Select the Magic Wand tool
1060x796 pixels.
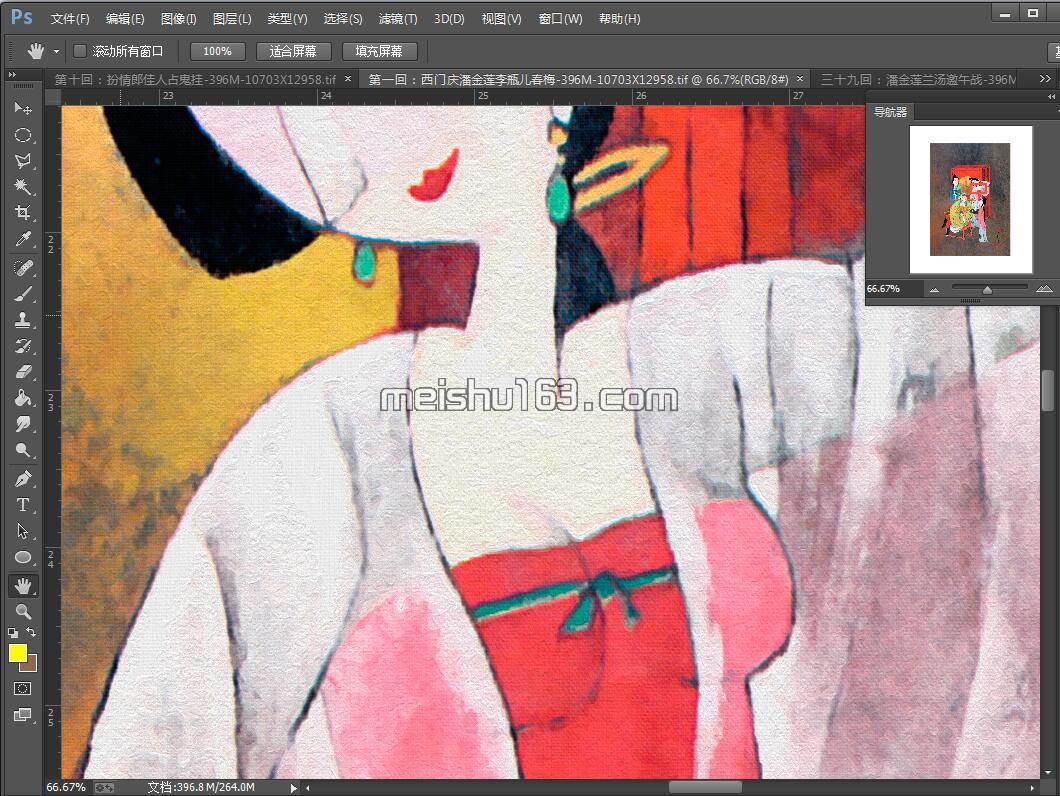(22, 187)
